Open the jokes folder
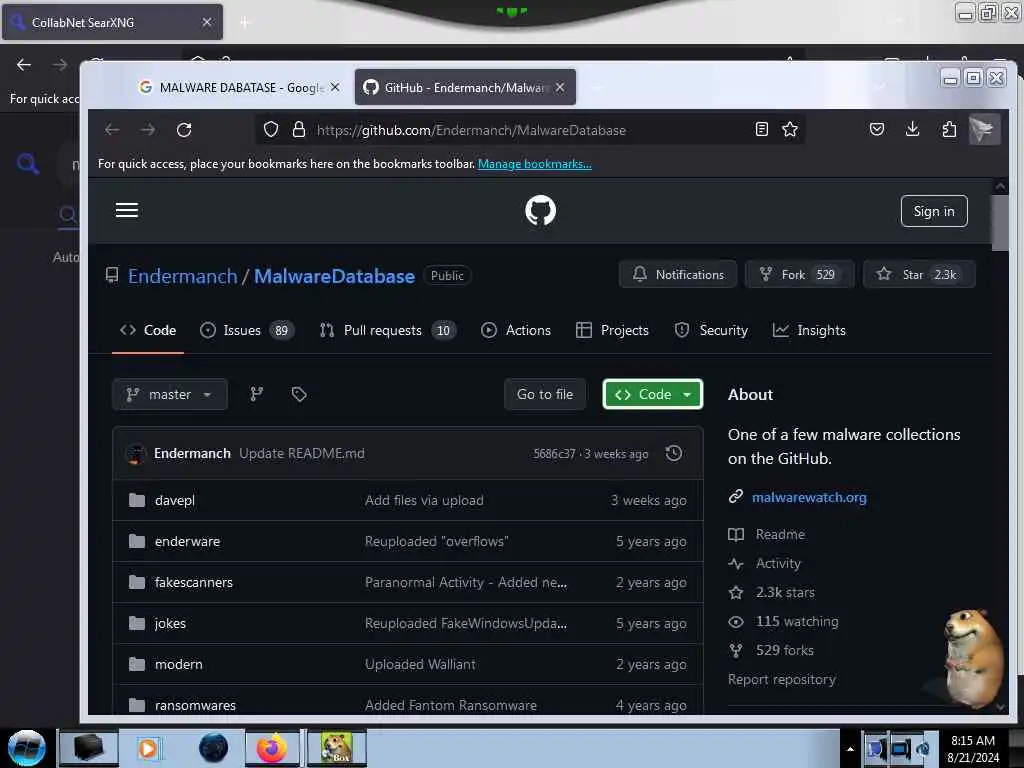This screenshot has height=768, width=1024. 170,623
